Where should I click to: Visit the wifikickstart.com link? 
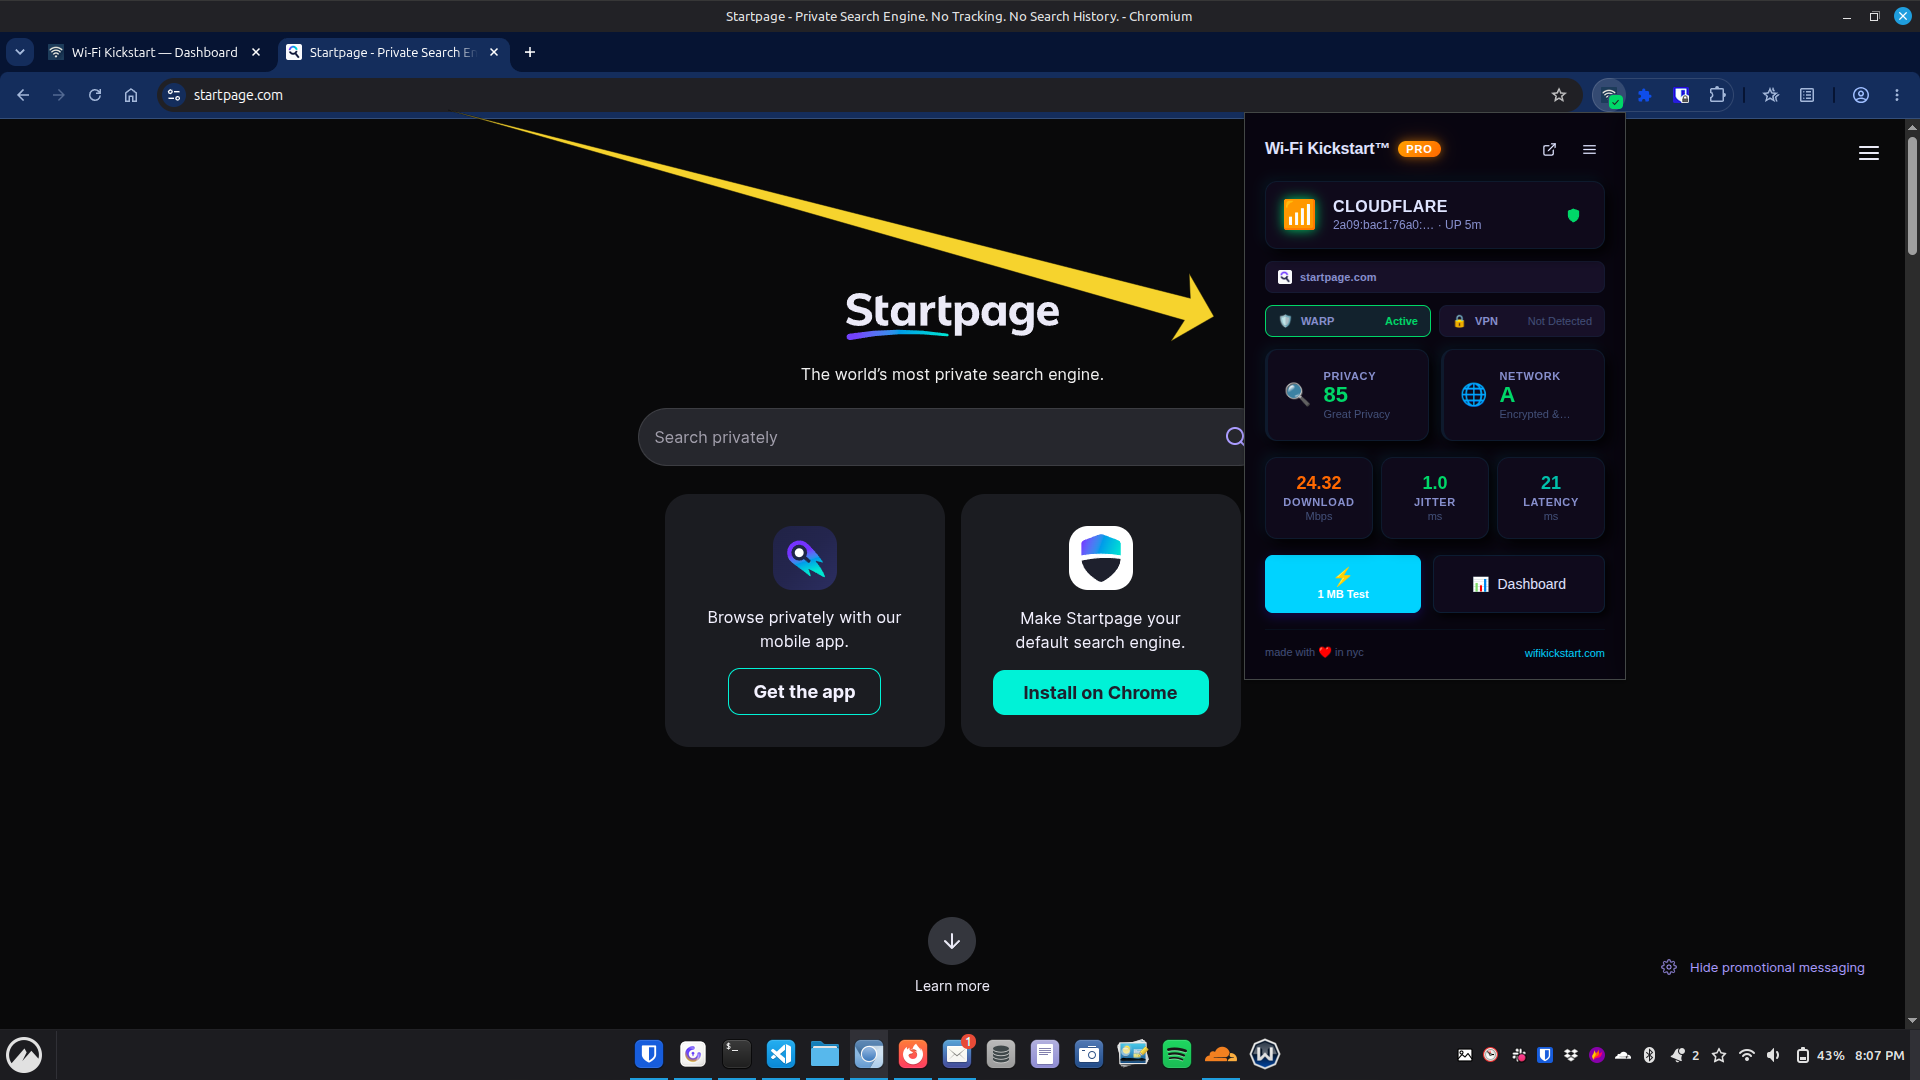1564,653
